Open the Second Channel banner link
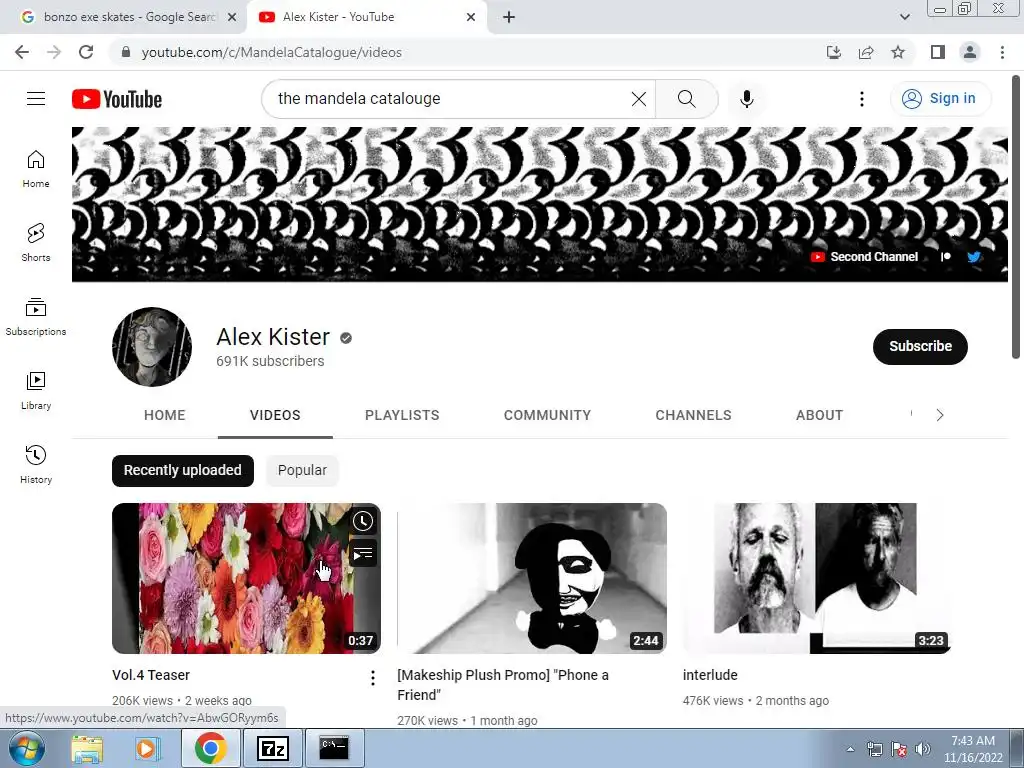Image resolution: width=1024 pixels, height=768 pixels. [x=864, y=257]
